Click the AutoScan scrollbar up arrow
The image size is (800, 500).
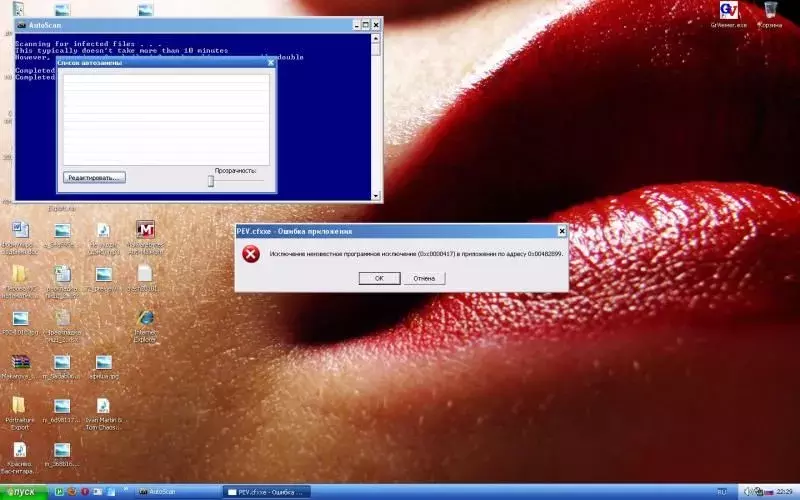pos(376,38)
